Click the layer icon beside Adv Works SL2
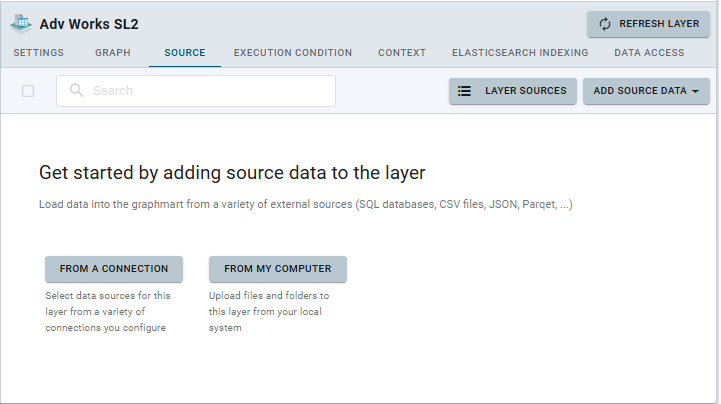Screen dimensions: 721x404 pyautogui.click(x=21, y=23)
